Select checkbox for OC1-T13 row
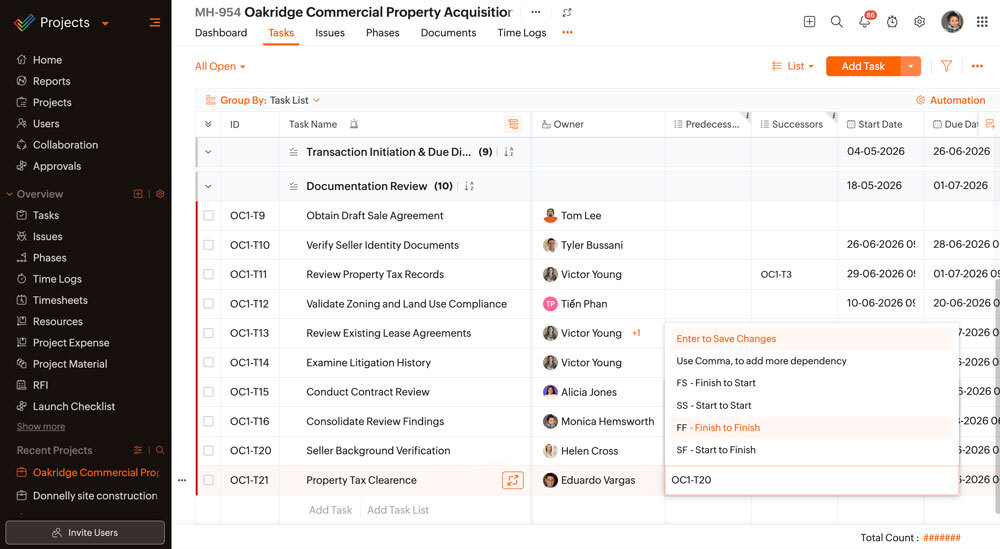This screenshot has height=549, width=1000. (x=209, y=333)
